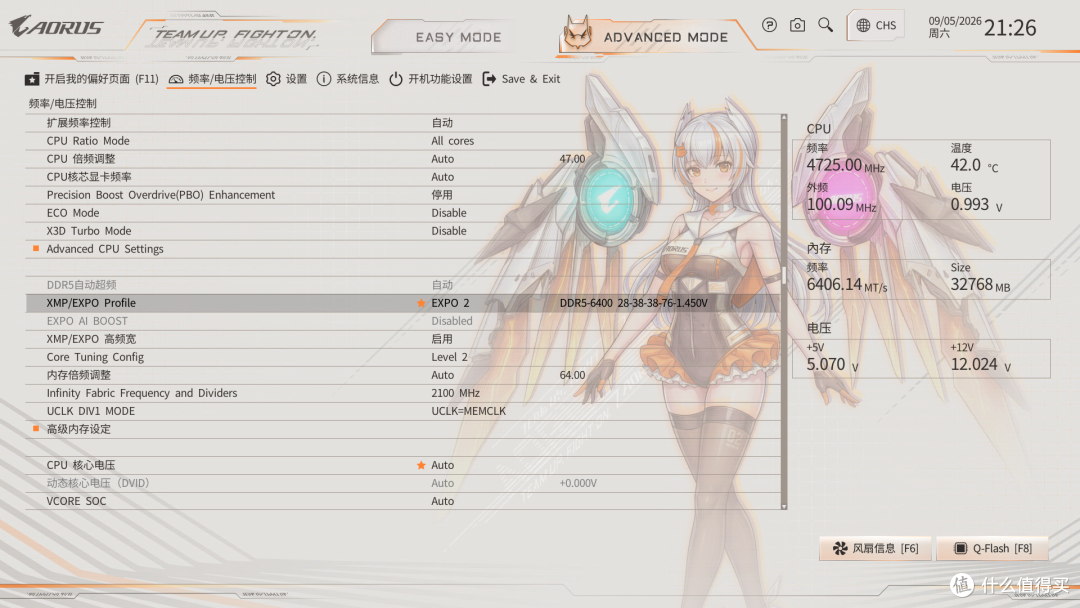Toggle XMP/EXPO 高频宽 启用 setting

pyautogui.click(x=442, y=339)
